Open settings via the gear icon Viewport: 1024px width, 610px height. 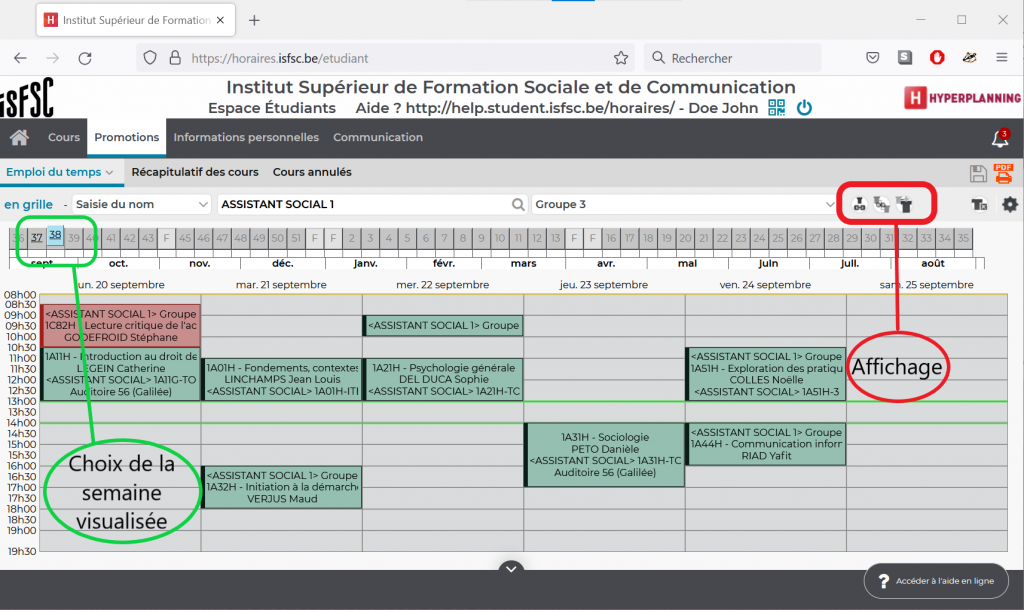[1009, 204]
